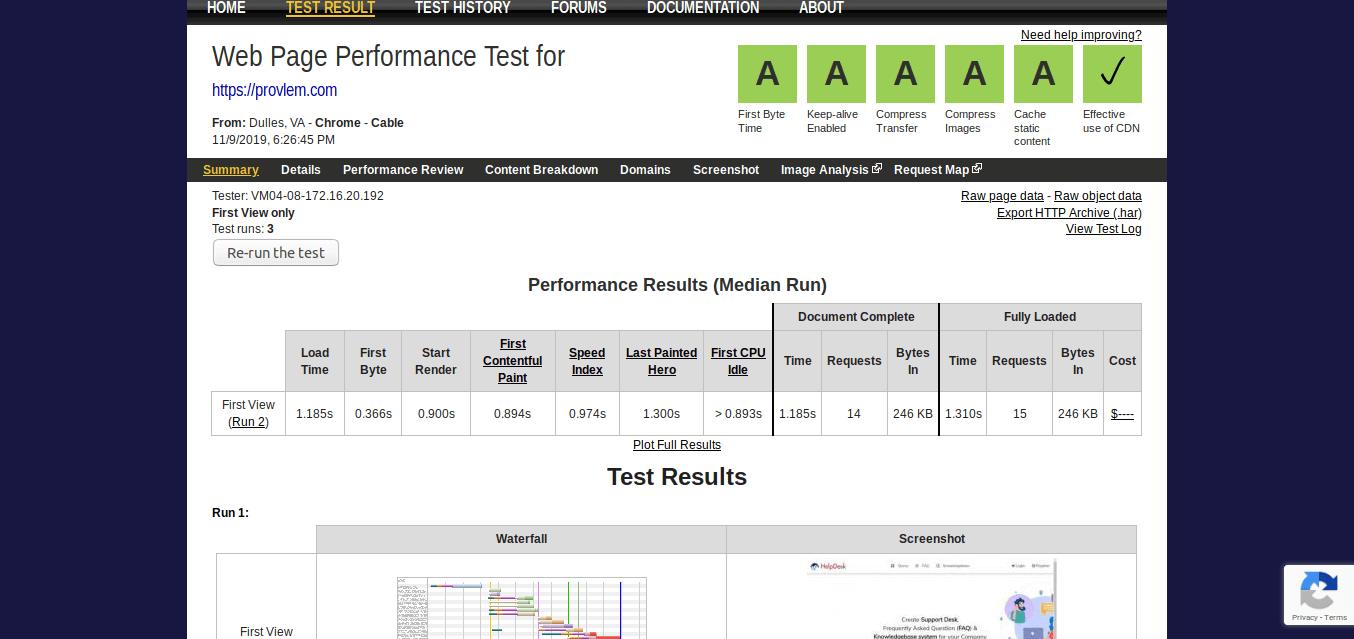This screenshot has height=639, width=1354.
Task: Open the Run 1 screenshot thumbnail
Action: click(x=932, y=598)
